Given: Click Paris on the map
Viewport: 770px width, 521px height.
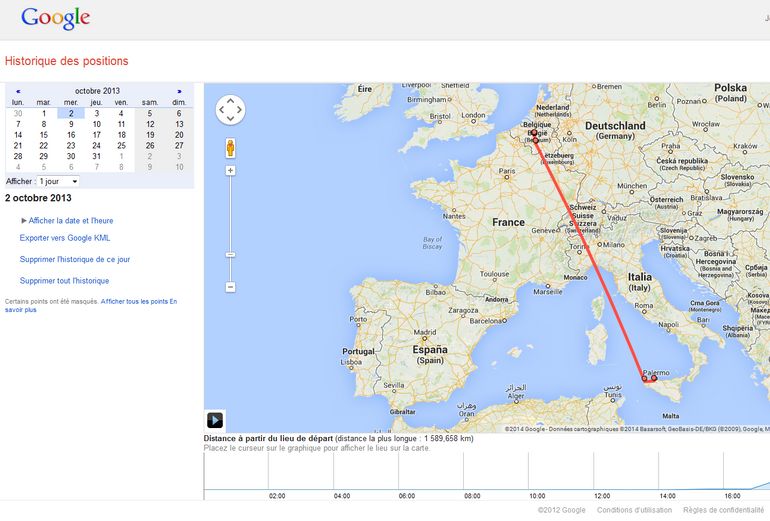Looking at the screenshot, I should click(507, 171).
